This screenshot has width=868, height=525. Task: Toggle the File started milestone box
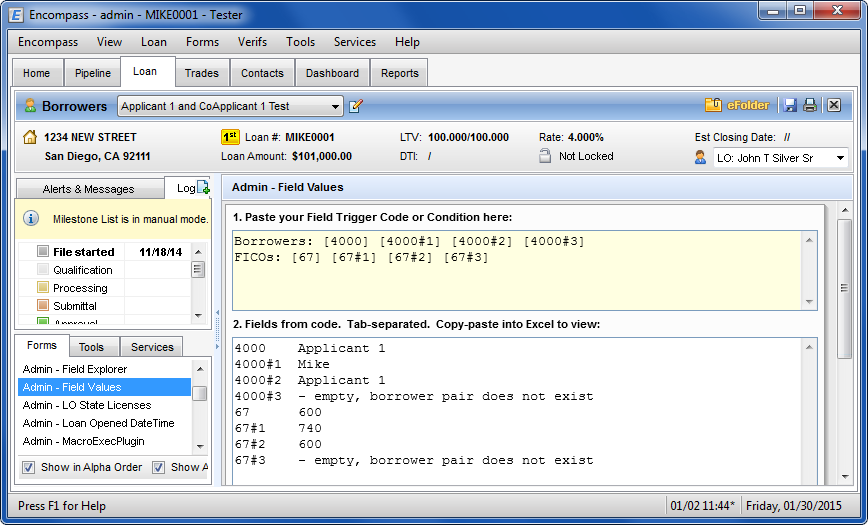point(43,251)
